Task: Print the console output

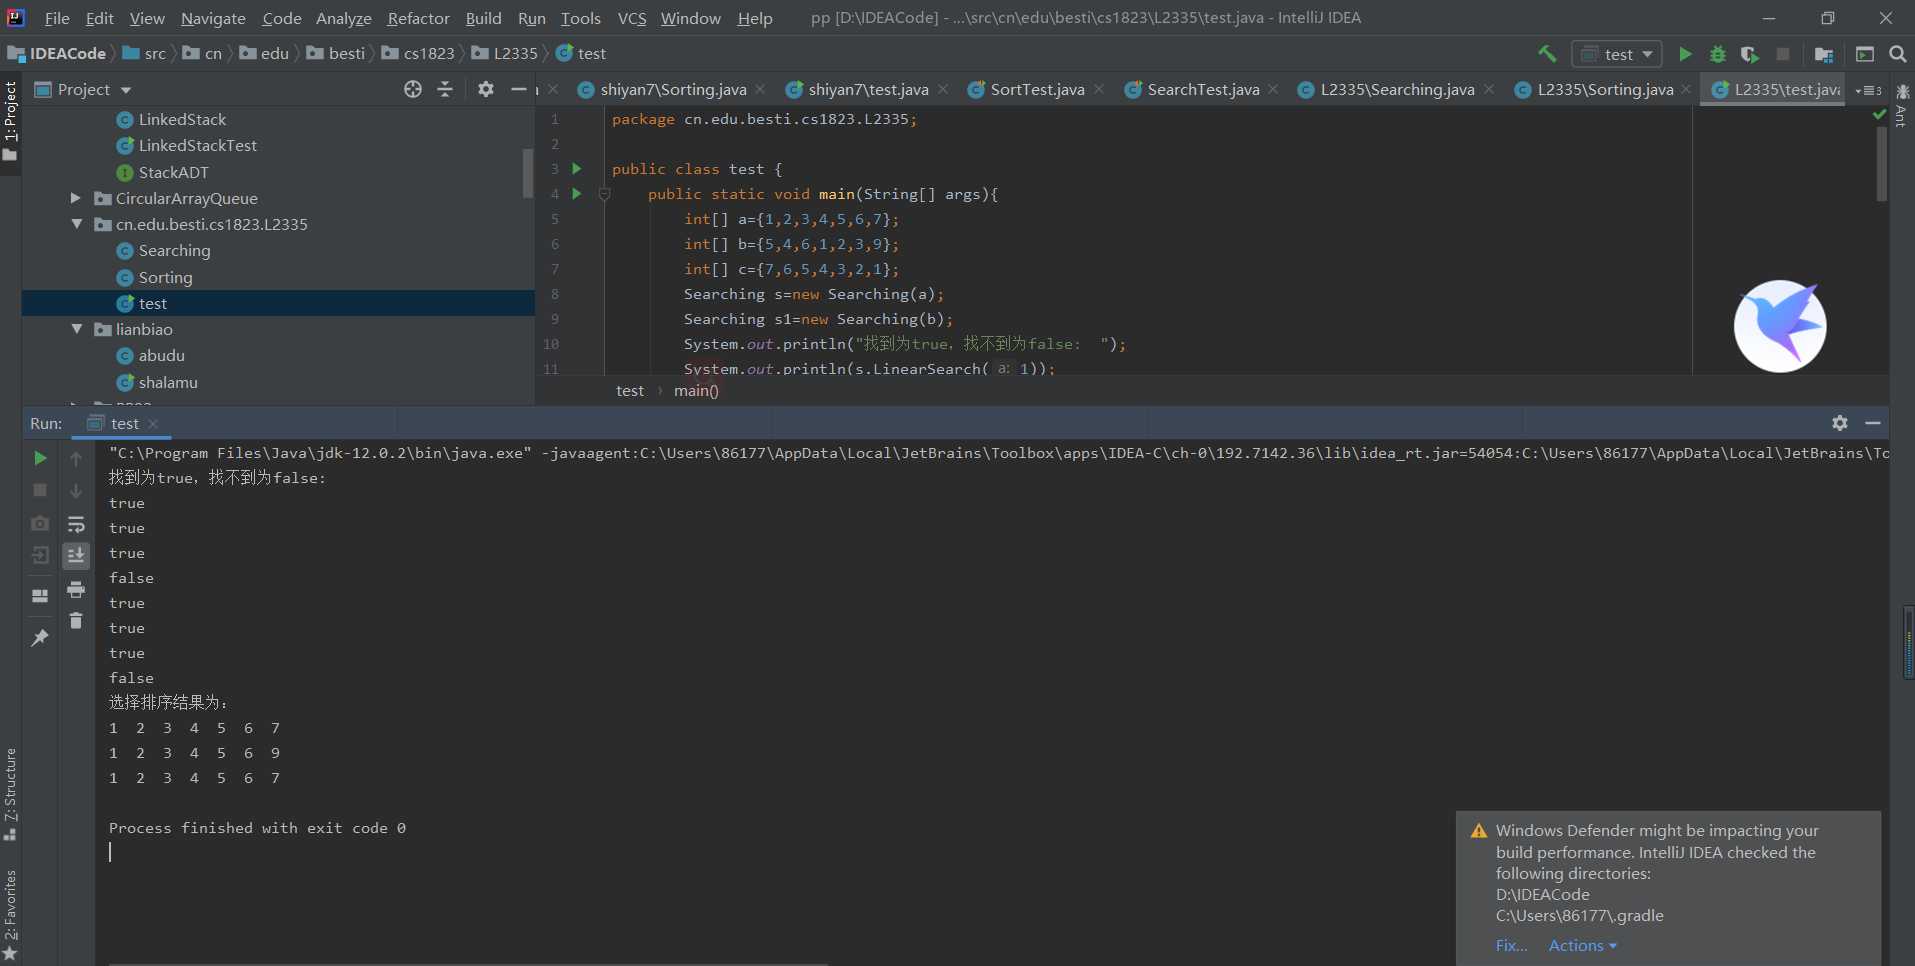Action: coord(76,590)
